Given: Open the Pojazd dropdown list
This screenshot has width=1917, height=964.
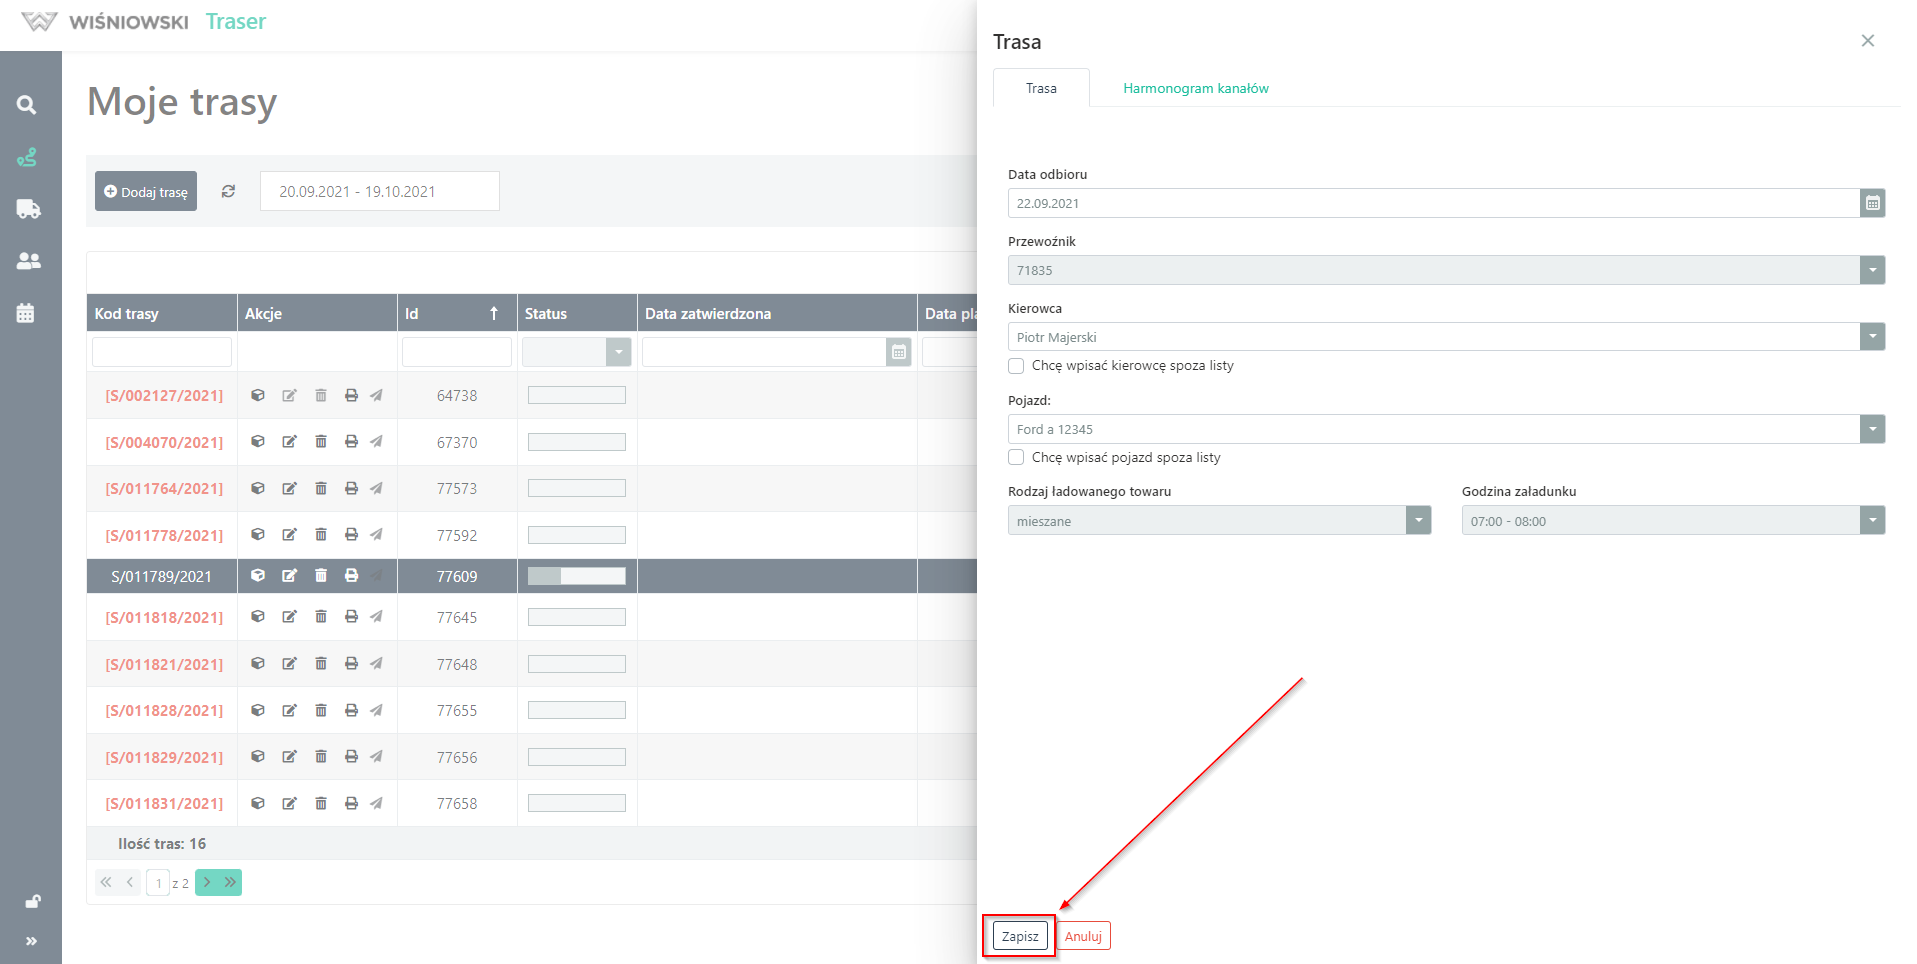Looking at the screenshot, I should point(1872,429).
